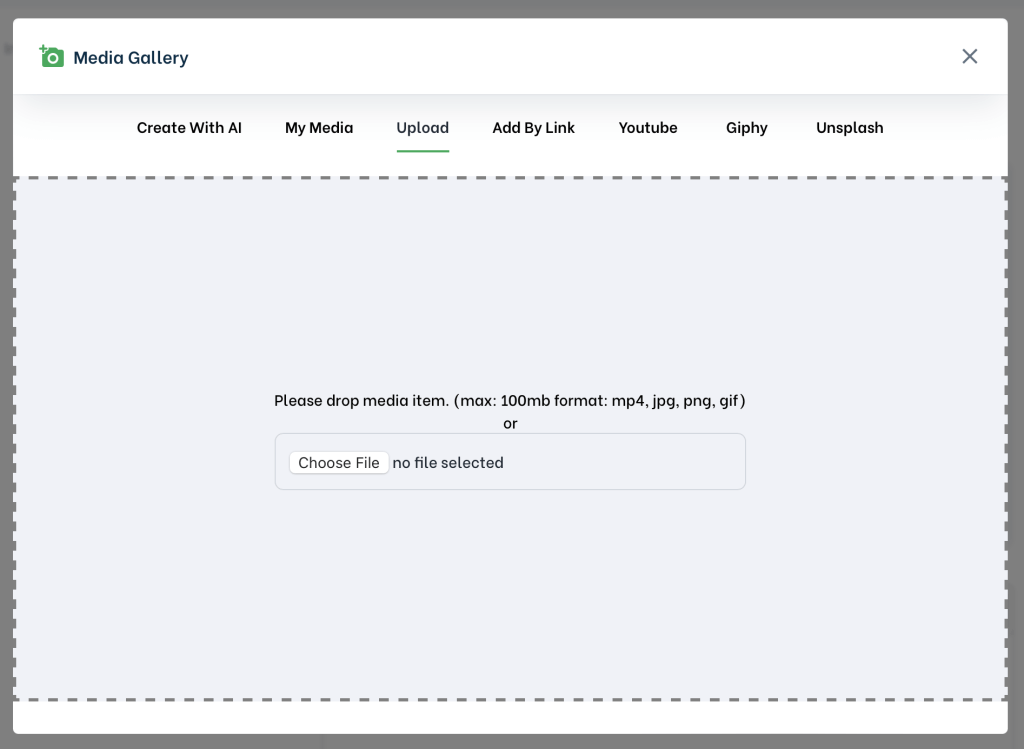Switch to the Create With AI tab
This screenshot has width=1024, height=749.
pos(189,128)
